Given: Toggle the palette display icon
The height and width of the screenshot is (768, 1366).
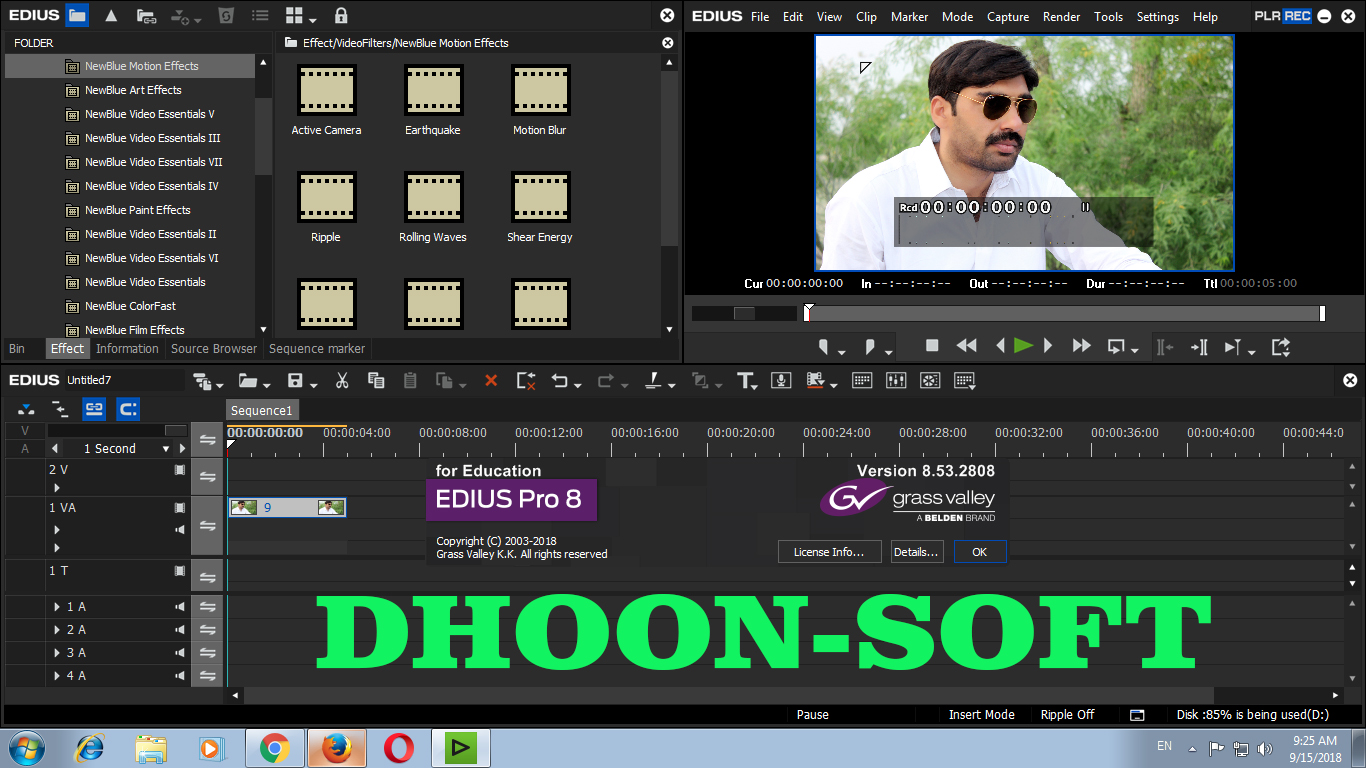Looking at the screenshot, I should pyautogui.click(x=964, y=380).
